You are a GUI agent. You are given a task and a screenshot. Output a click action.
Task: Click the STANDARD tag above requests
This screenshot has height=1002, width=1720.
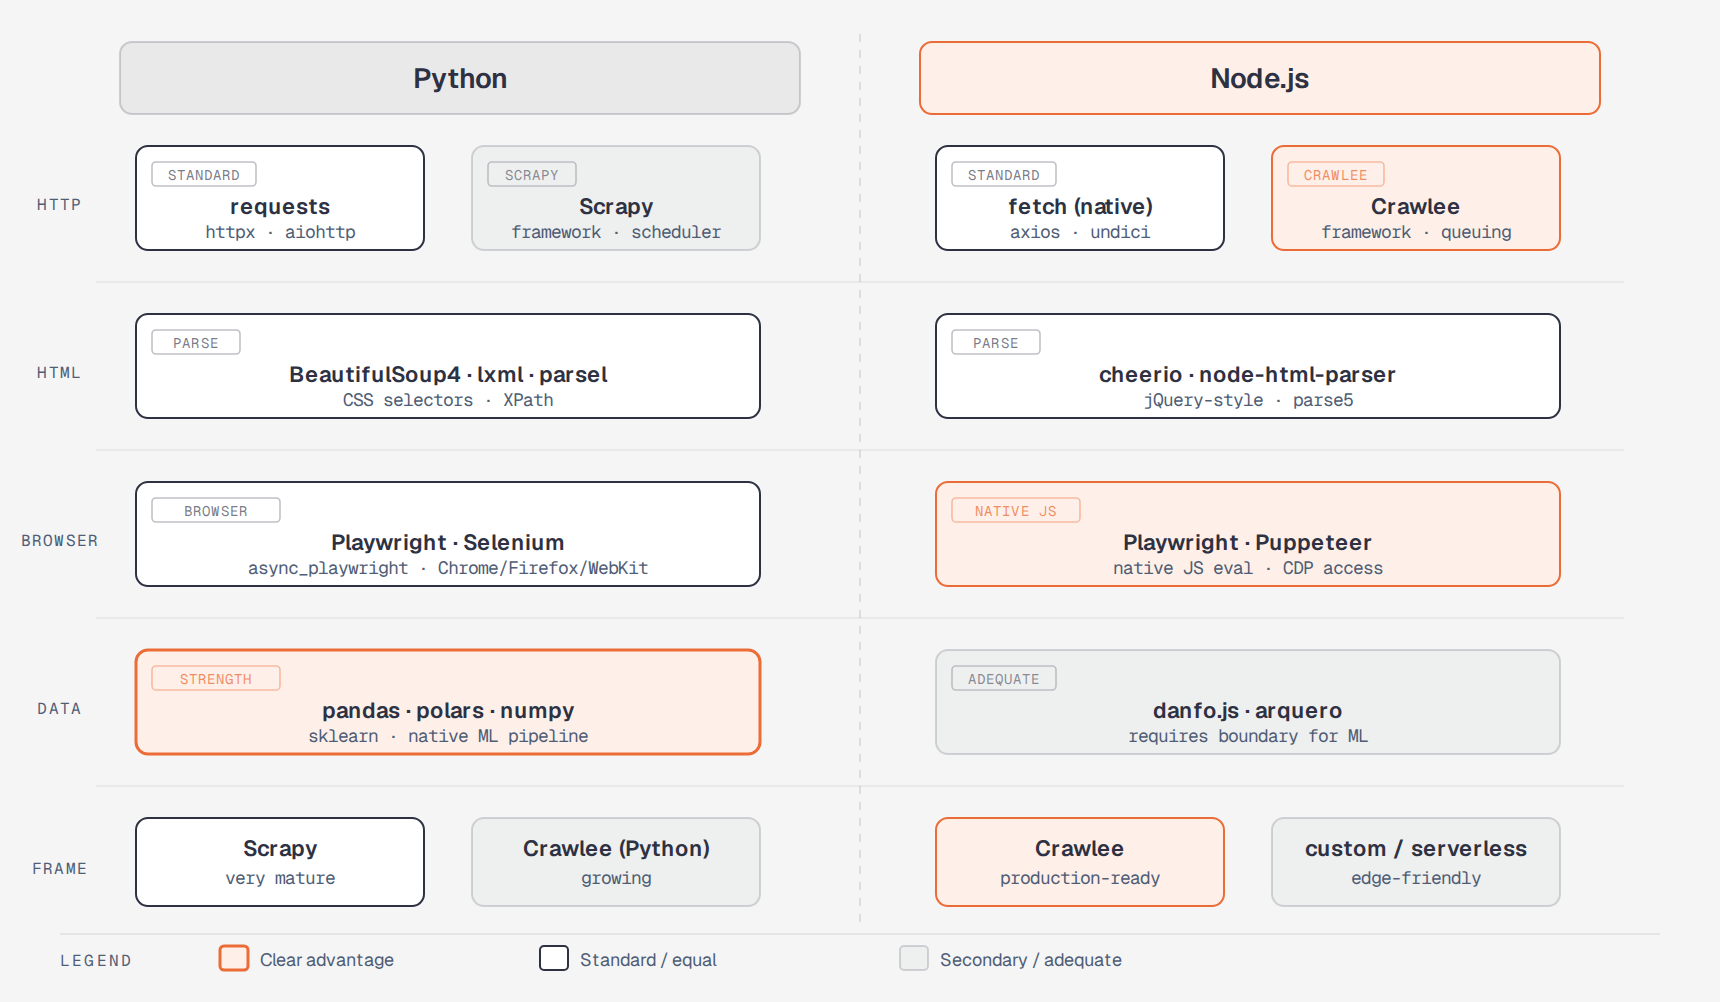(204, 175)
